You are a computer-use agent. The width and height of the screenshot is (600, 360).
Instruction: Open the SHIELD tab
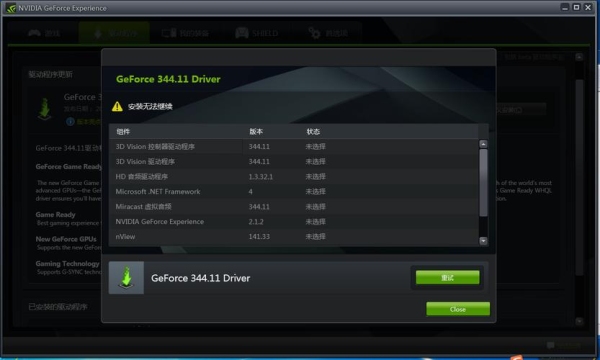point(256,33)
